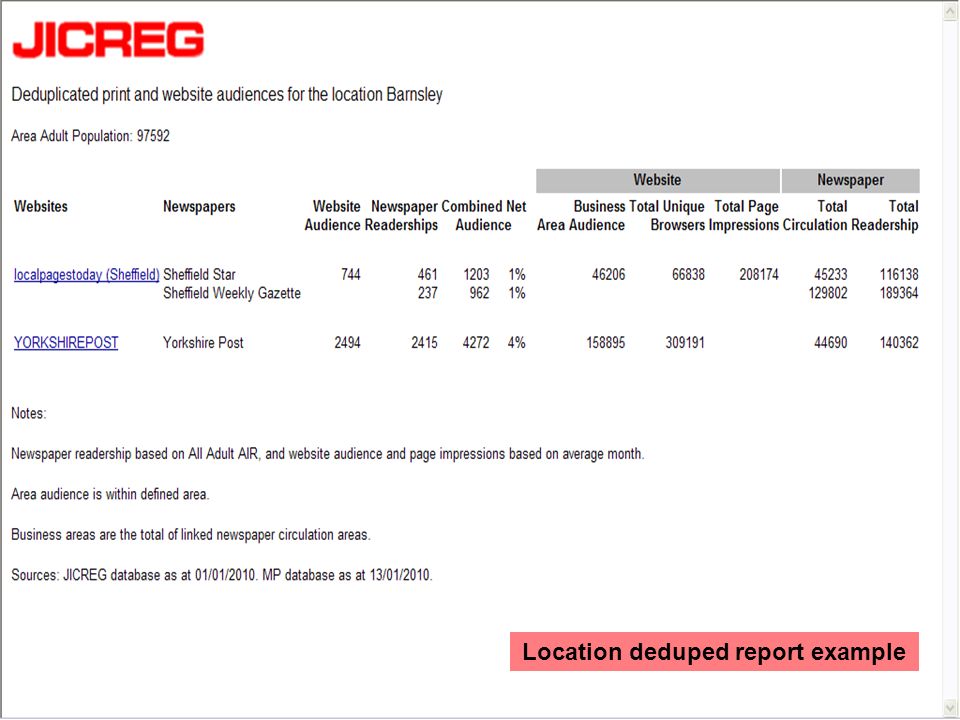Image resolution: width=960 pixels, height=720 pixels.
Task: Click the Newspaper Readerships column heading
Action: point(401,216)
